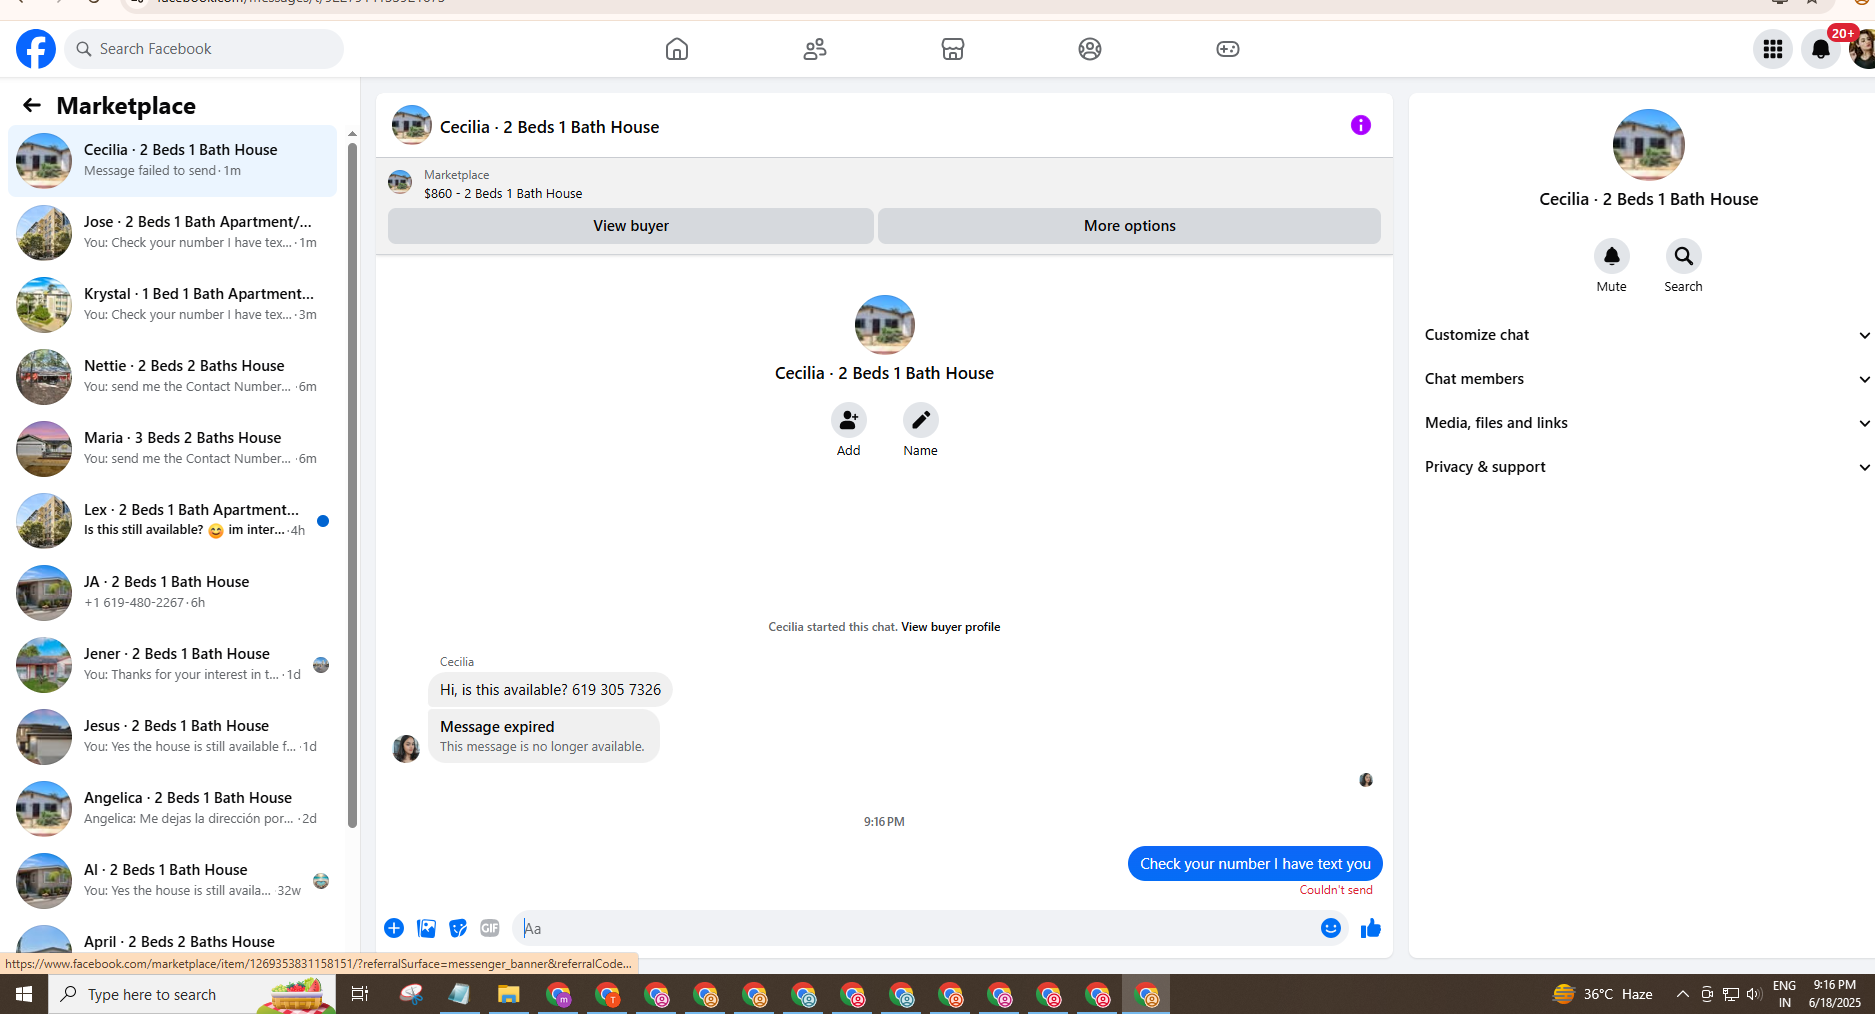Open the Facebook menu grid icon
The width and height of the screenshot is (1875, 1014).
[1773, 49]
